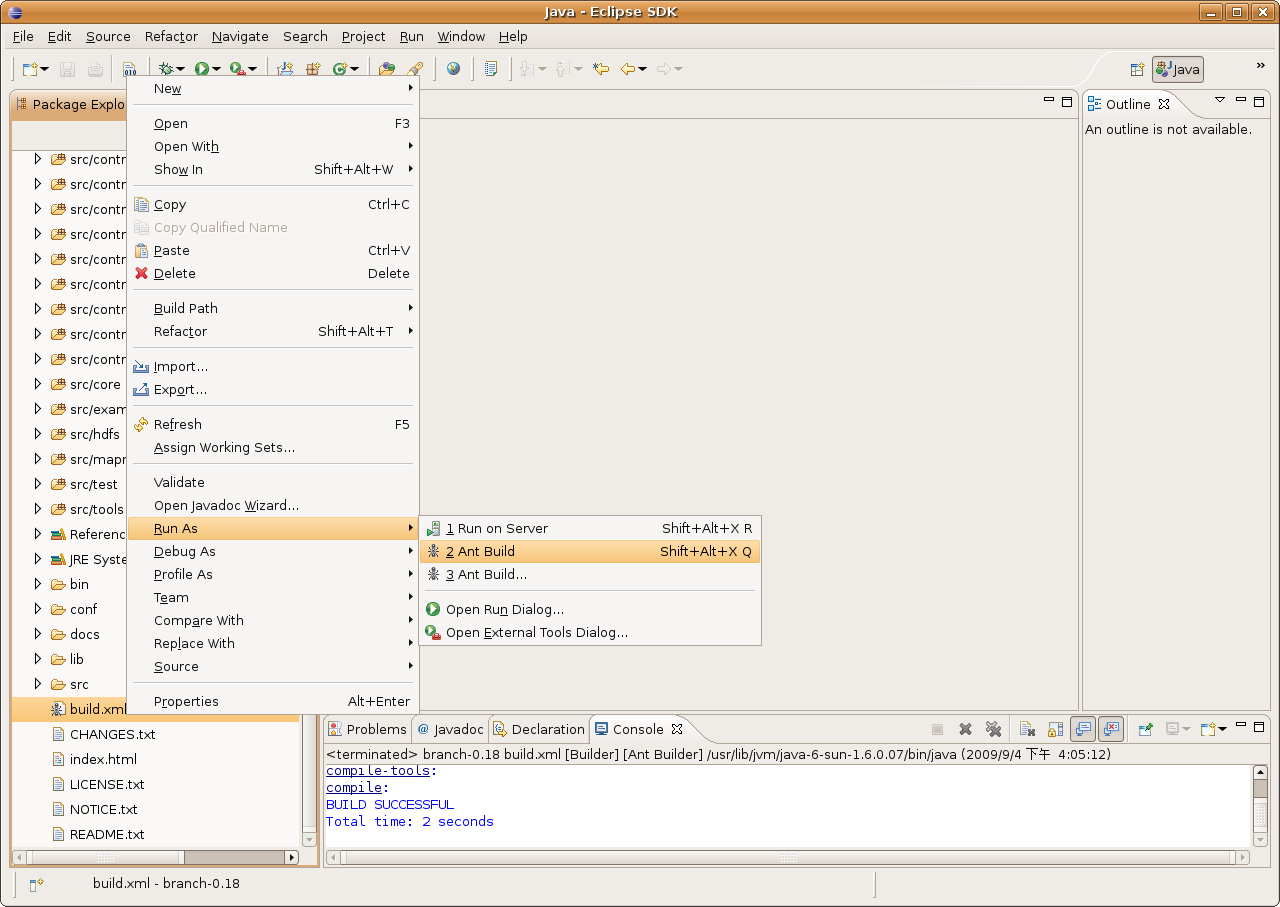Screen dimensions: 1280x907
Task: Click the Back navigation arrow icon
Action: [628, 69]
